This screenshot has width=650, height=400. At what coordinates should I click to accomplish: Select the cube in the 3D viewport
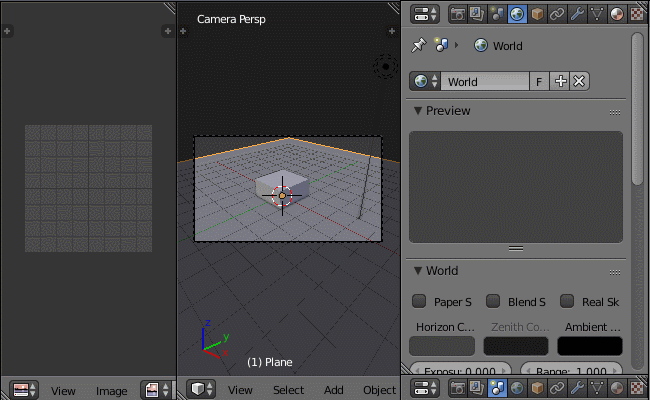[282, 187]
